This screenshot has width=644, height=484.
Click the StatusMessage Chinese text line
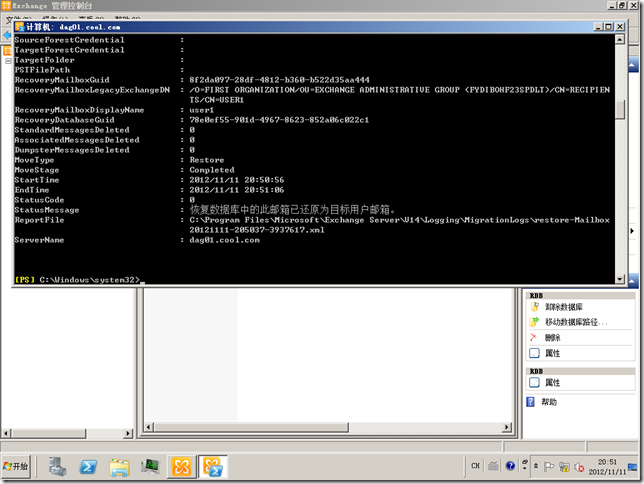coord(292,210)
